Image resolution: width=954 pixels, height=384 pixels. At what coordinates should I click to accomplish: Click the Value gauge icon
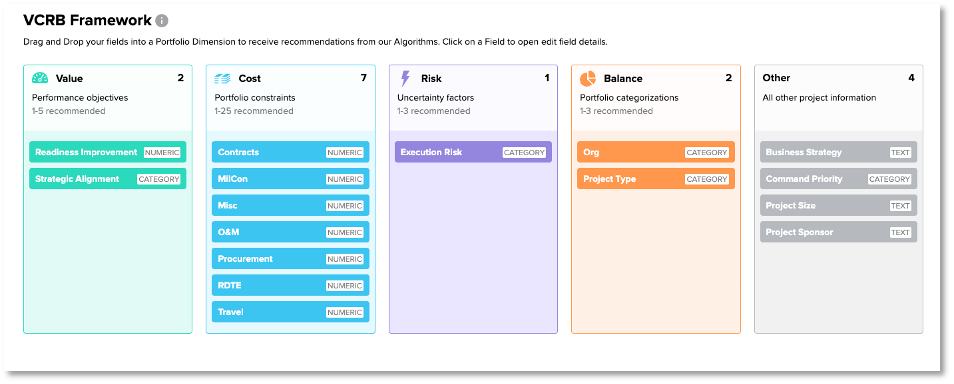point(40,79)
